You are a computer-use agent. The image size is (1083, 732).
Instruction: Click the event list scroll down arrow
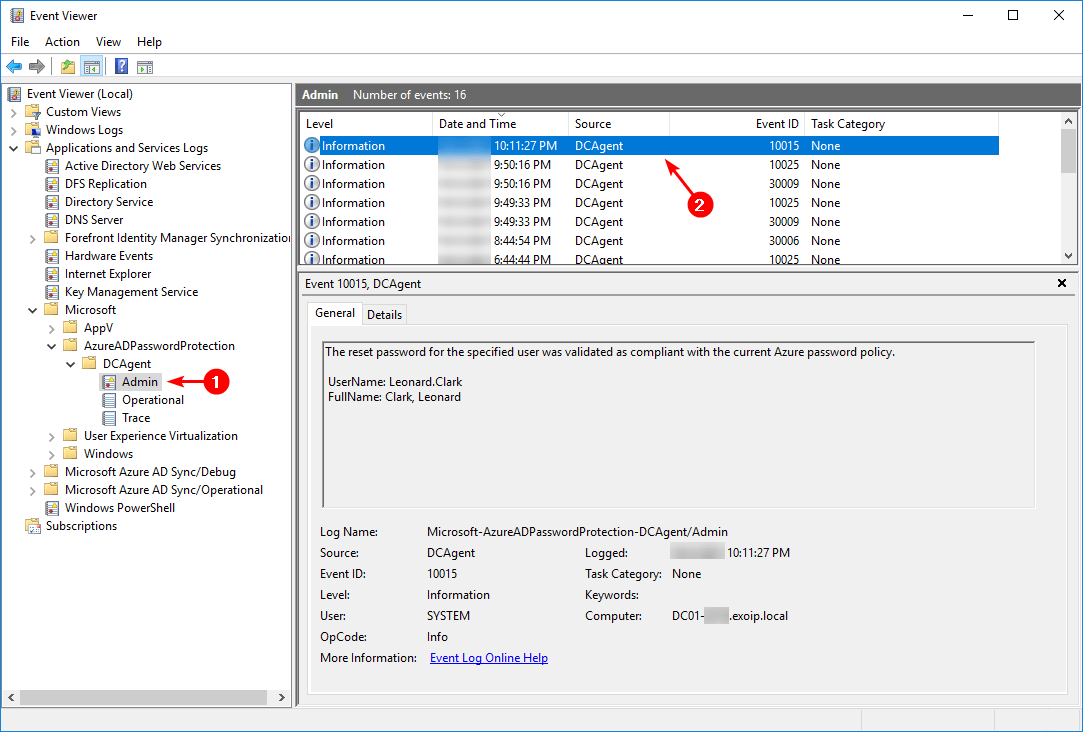pyautogui.click(x=1068, y=256)
